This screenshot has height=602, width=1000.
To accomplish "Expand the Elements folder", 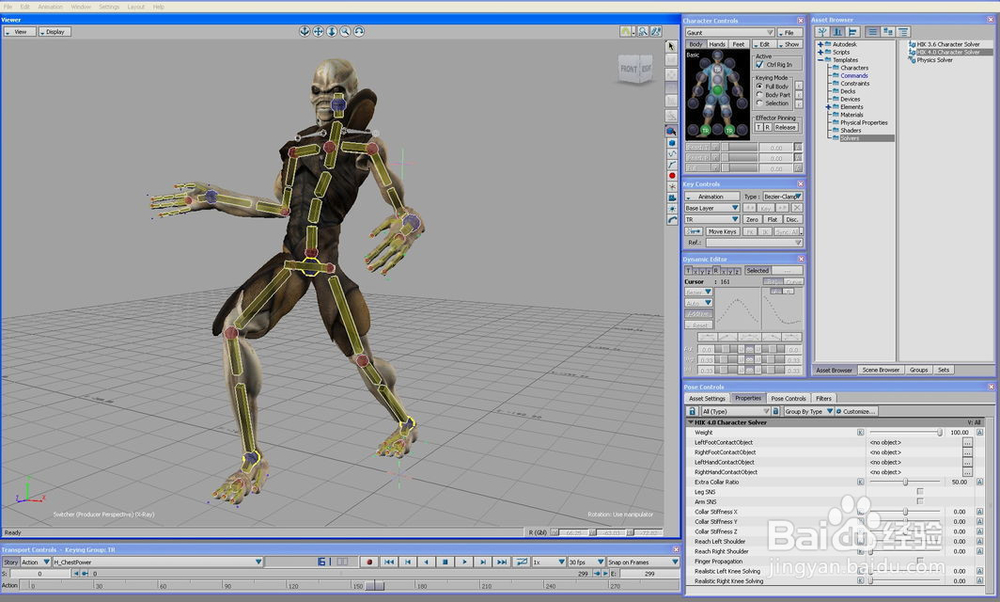I will pyautogui.click(x=828, y=106).
